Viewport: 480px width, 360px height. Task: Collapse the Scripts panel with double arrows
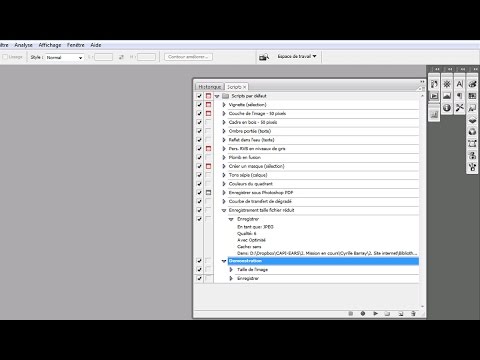[x=422, y=82]
